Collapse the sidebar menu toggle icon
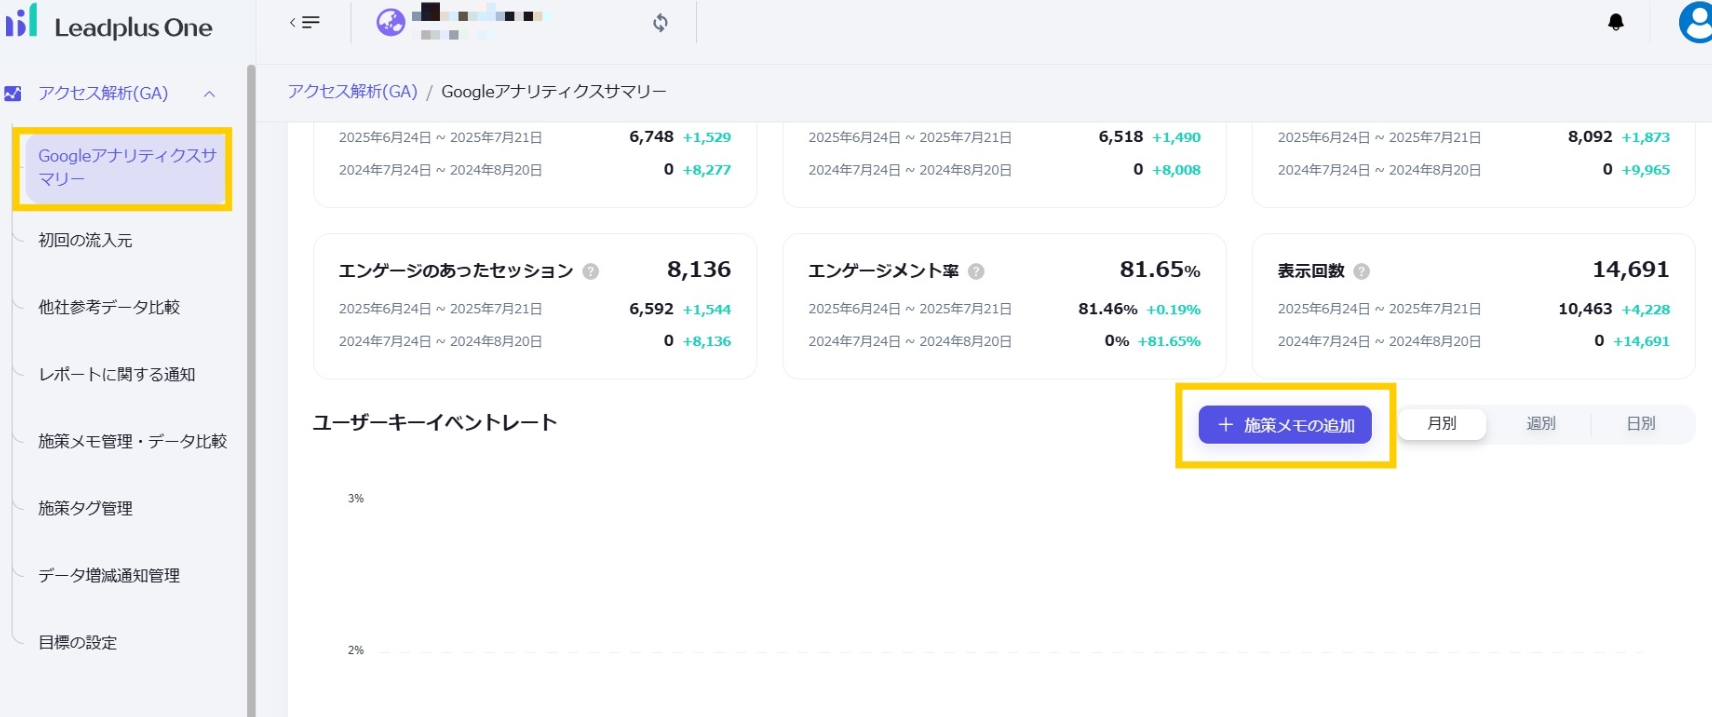 tap(304, 22)
